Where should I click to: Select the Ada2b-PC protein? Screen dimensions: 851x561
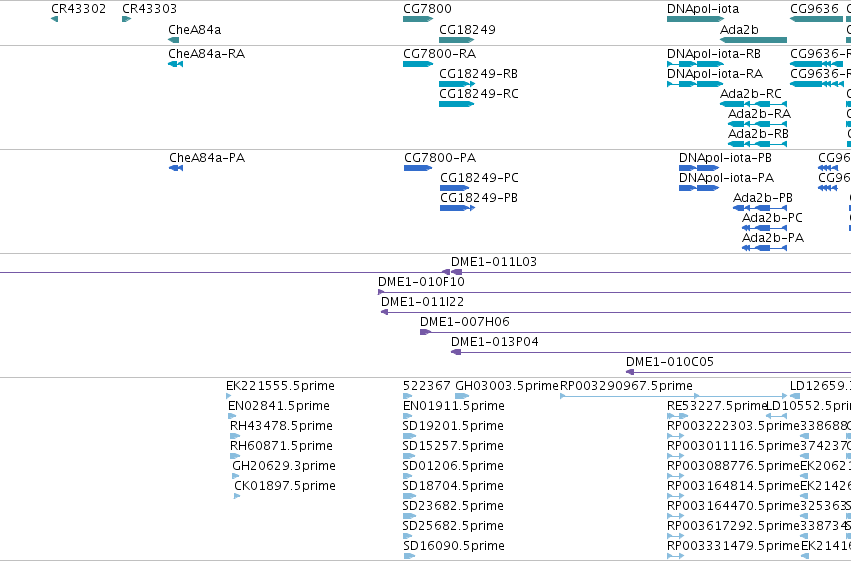[x=764, y=228]
